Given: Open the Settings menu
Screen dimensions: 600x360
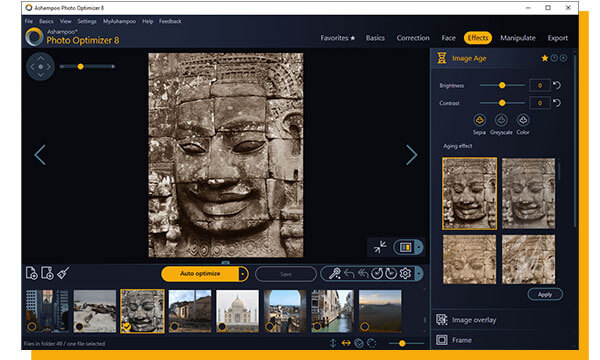Looking at the screenshot, I should coord(87,21).
